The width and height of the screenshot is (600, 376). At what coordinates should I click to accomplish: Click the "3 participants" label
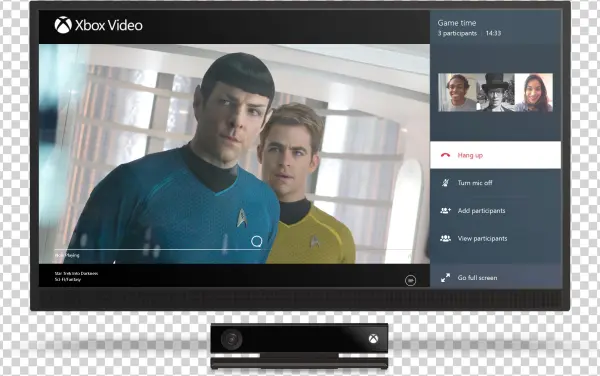pos(457,33)
